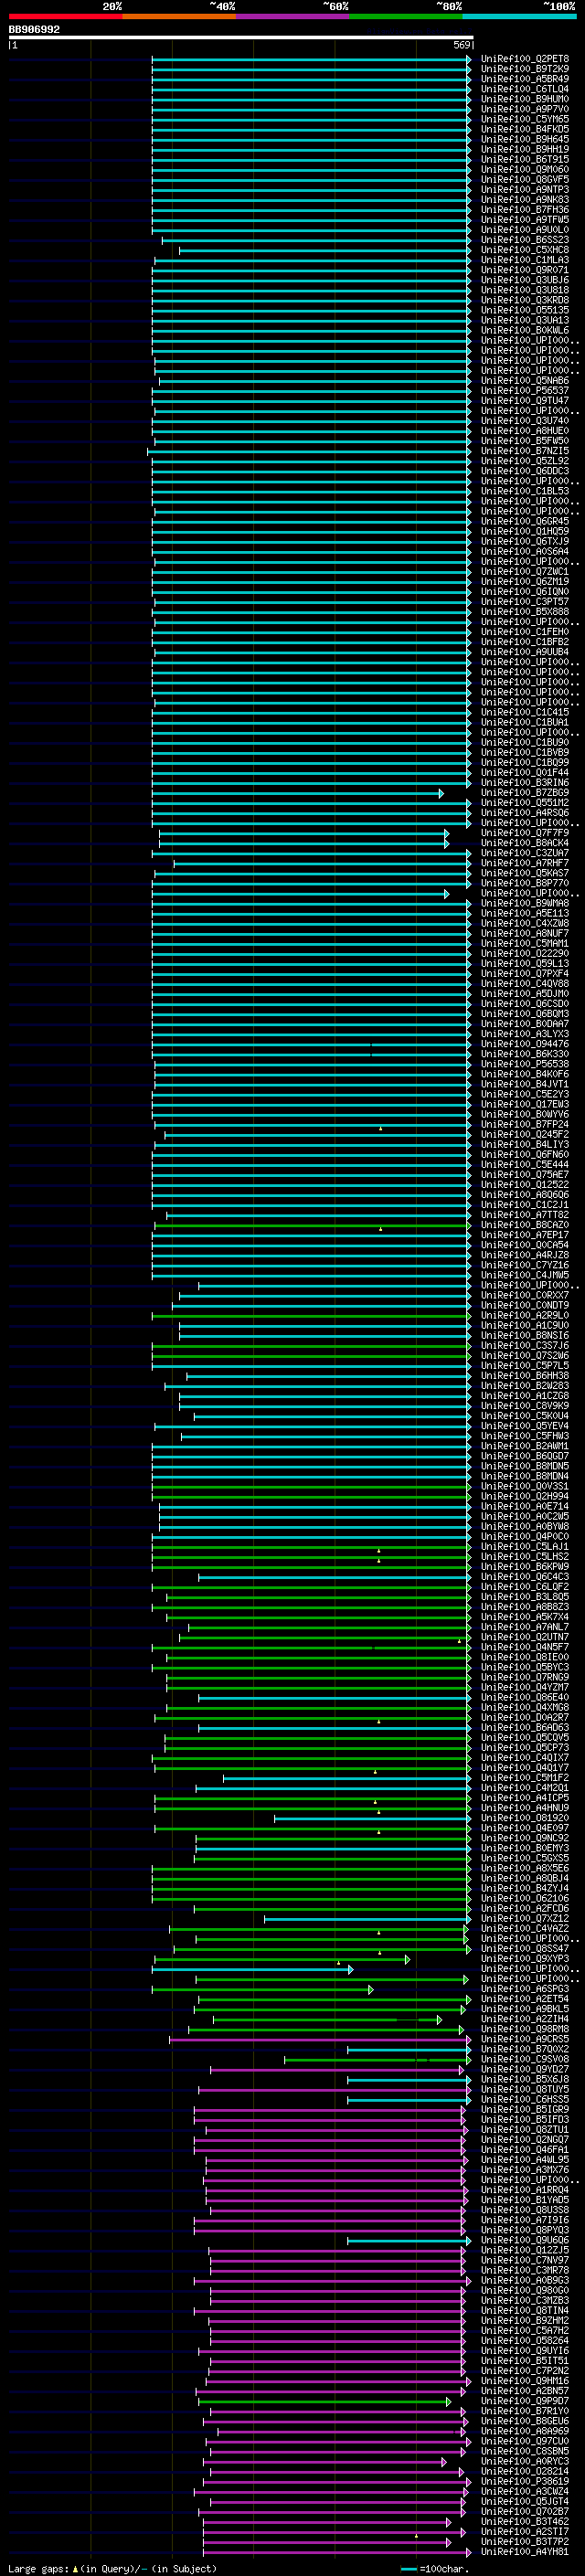
Task: Click hit label UniRef100_P56537
Action: [524, 391]
